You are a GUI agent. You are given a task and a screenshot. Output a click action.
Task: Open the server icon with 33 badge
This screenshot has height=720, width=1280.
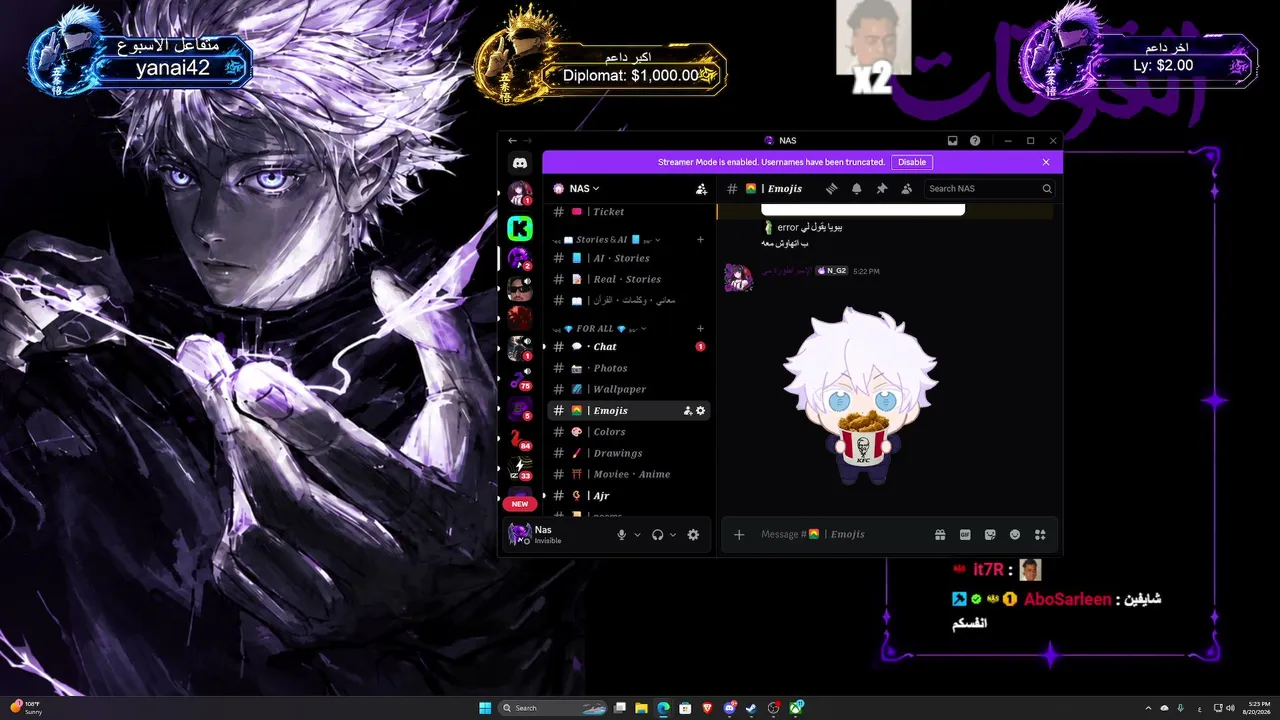pyautogui.click(x=520, y=468)
